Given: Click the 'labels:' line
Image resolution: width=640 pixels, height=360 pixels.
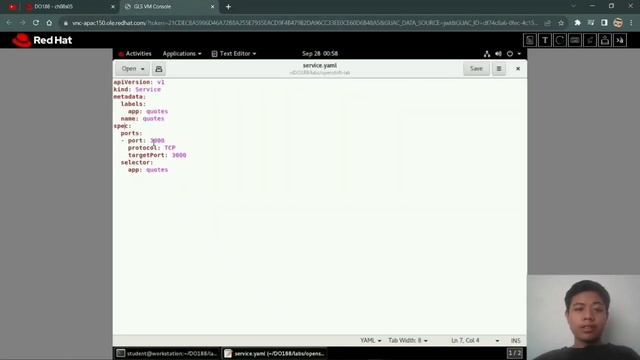Looking at the screenshot, I should pyautogui.click(x=133, y=104).
